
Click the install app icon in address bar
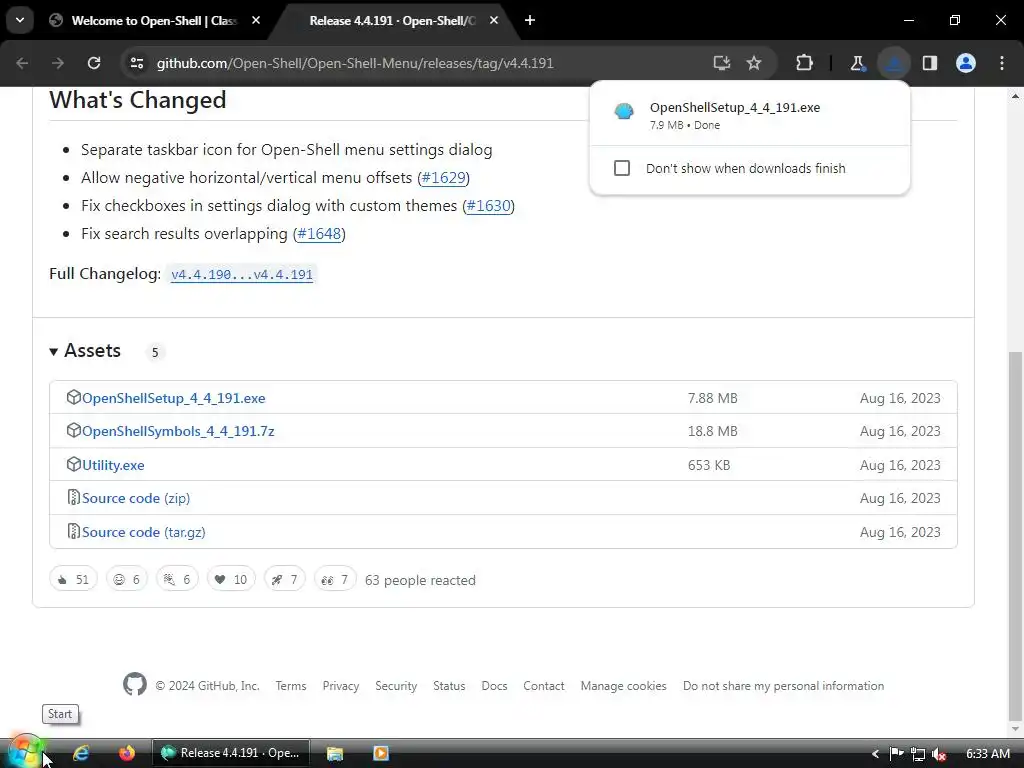point(721,63)
